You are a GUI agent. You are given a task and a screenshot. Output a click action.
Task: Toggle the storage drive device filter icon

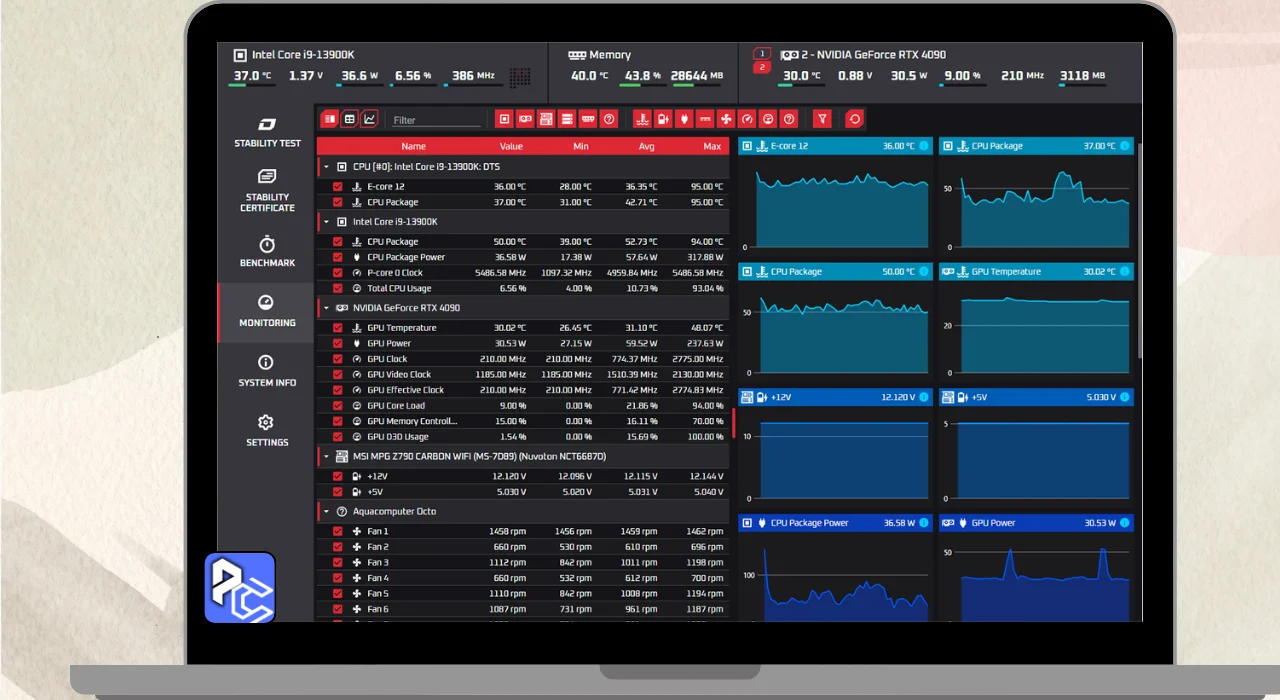pos(567,119)
